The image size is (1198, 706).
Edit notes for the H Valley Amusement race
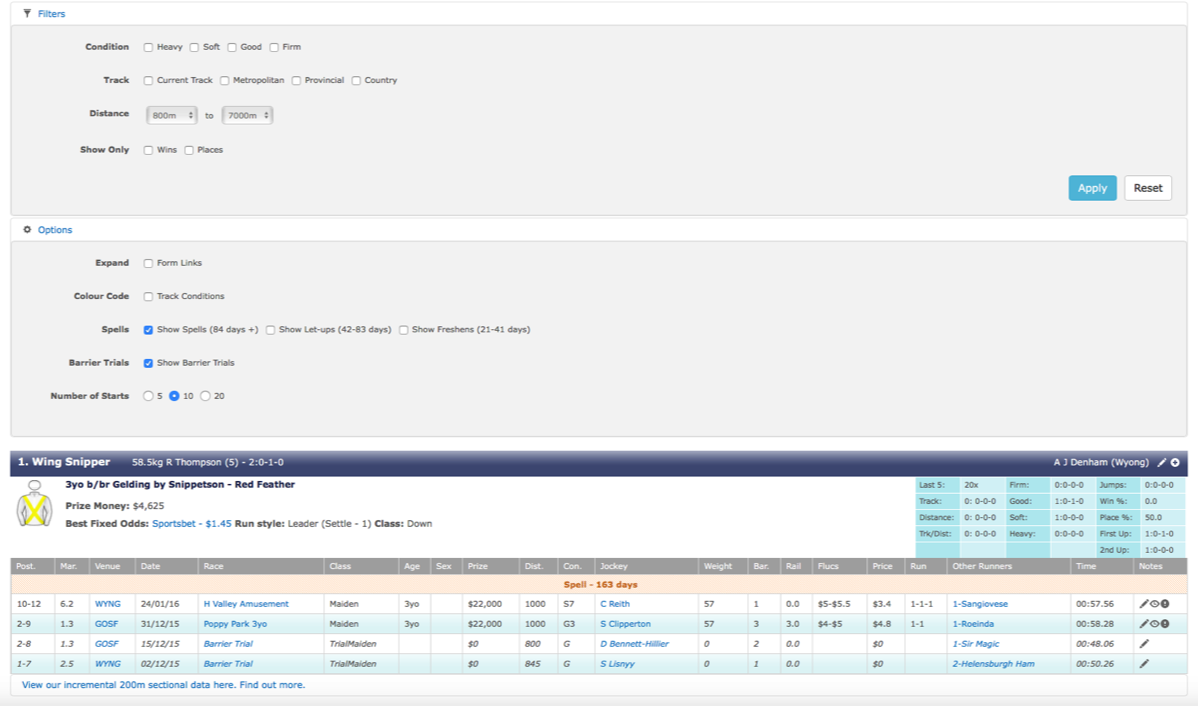pyautogui.click(x=1144, y=604)
